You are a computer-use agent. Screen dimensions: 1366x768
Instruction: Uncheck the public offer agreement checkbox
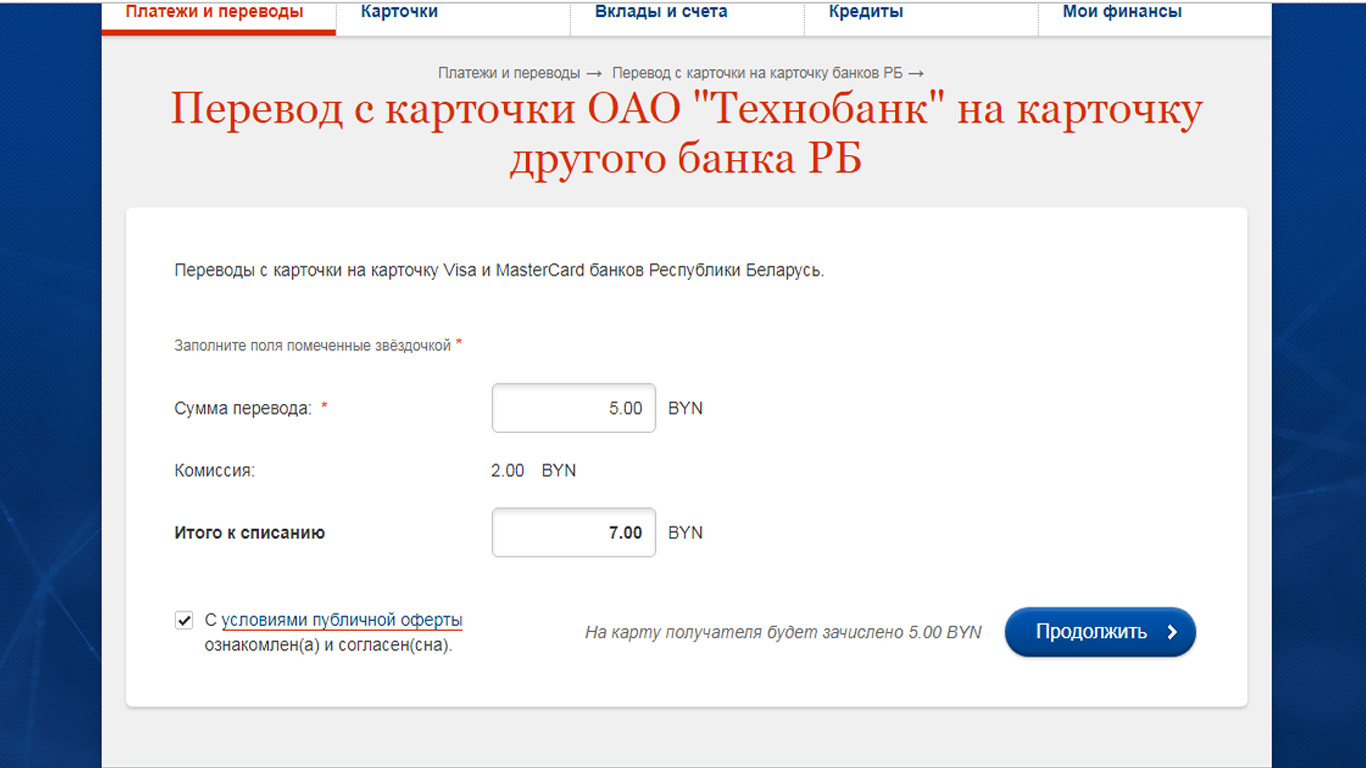184,620
